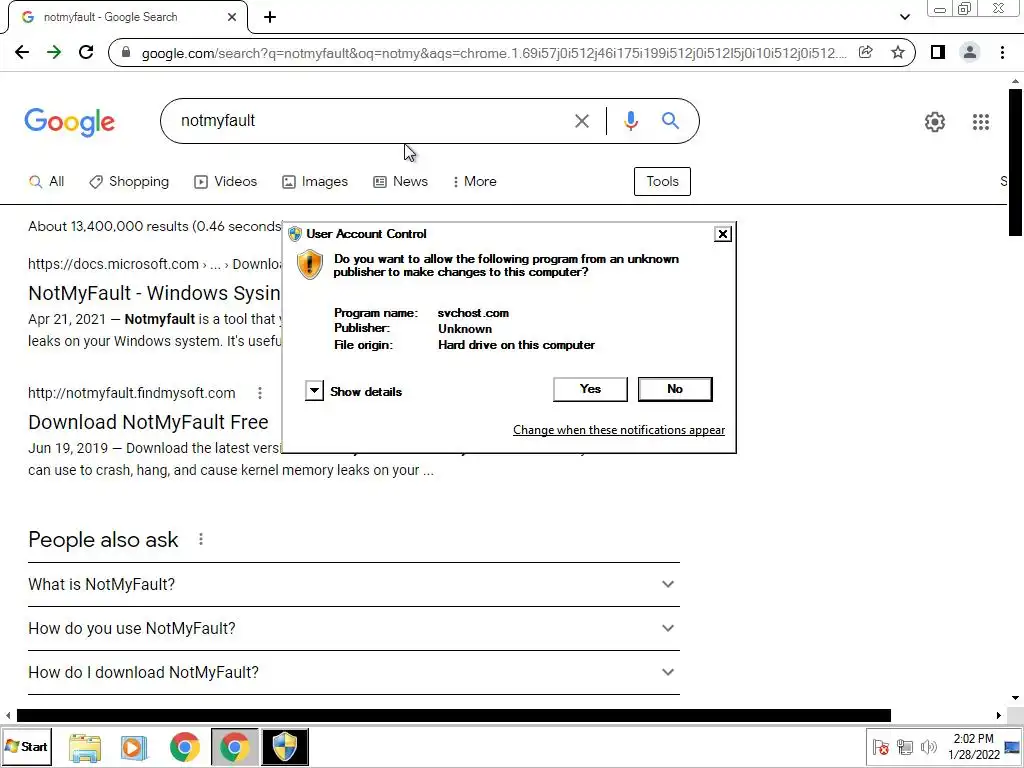This screenshot has width=1024, height=768.
Task: Open Windows Explorer from the taskbar
Action: click(85, 747)
